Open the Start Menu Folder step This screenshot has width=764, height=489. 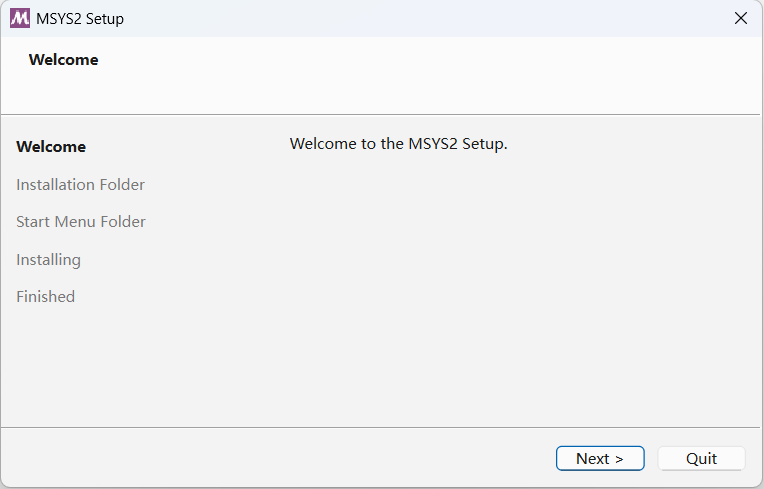click(81, 222)
